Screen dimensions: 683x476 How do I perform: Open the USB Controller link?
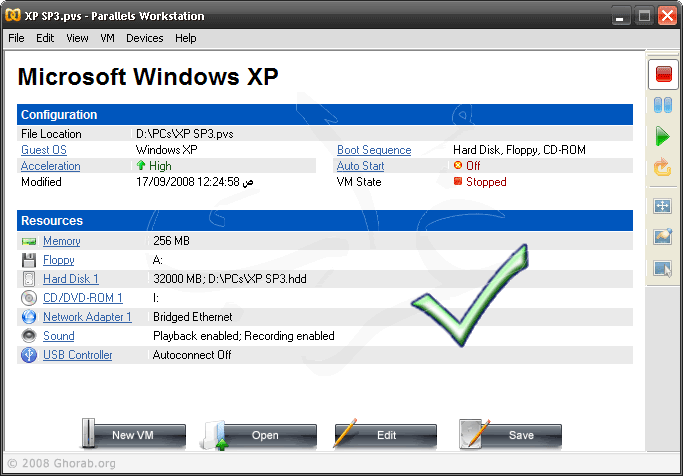78,355
